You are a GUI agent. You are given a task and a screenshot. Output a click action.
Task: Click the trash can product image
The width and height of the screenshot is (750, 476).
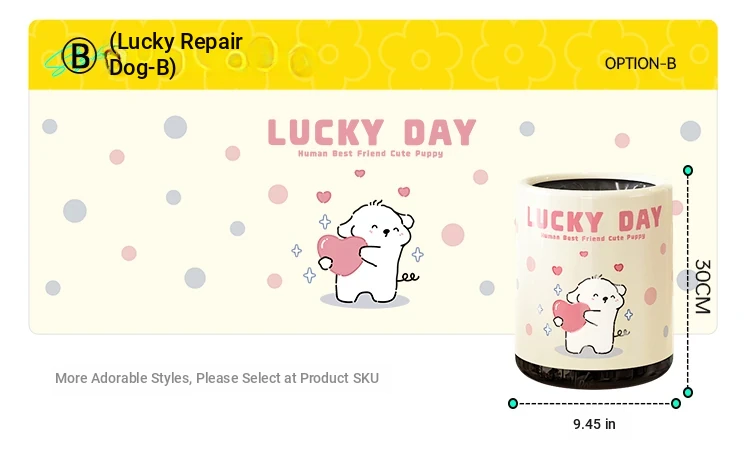pos(594,282)
